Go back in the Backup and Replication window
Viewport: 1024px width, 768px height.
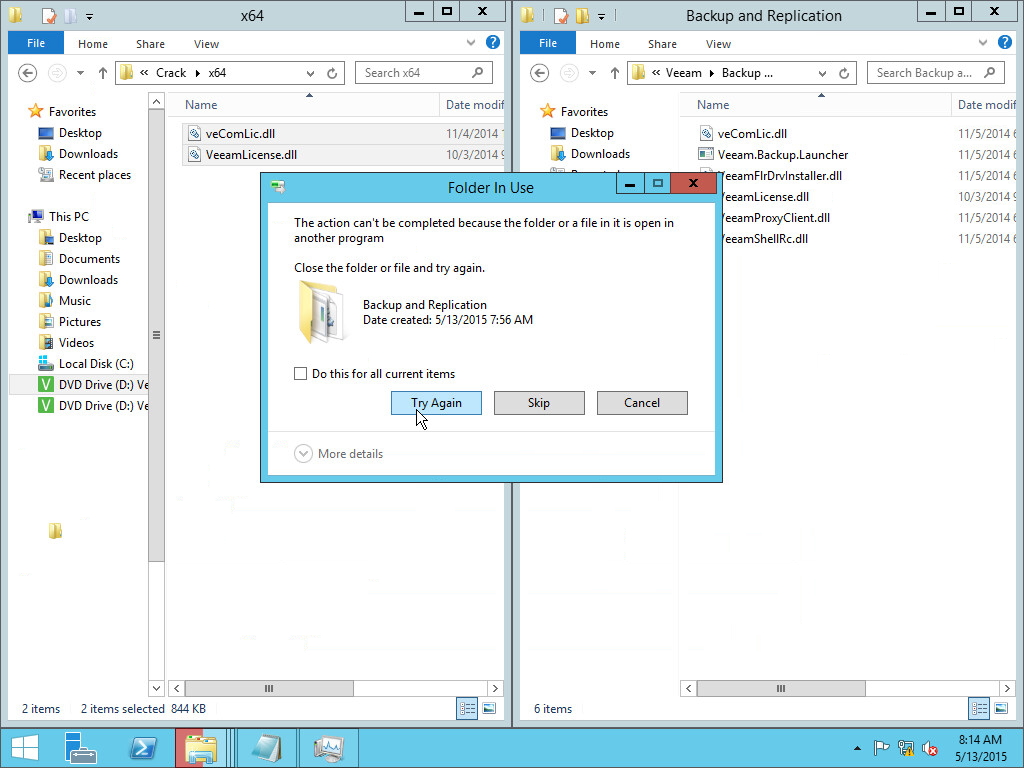coord(539,72)
